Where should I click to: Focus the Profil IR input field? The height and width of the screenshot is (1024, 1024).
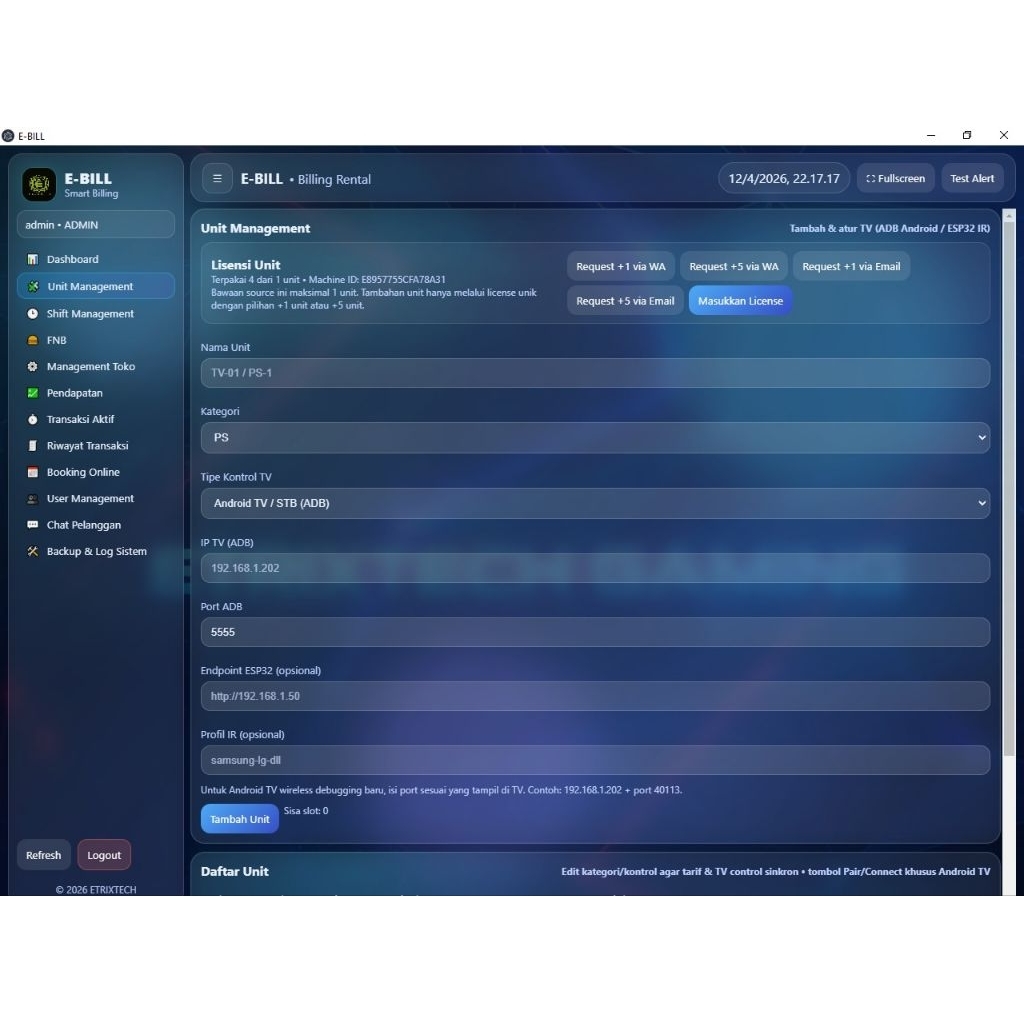(x=595, y=760)
